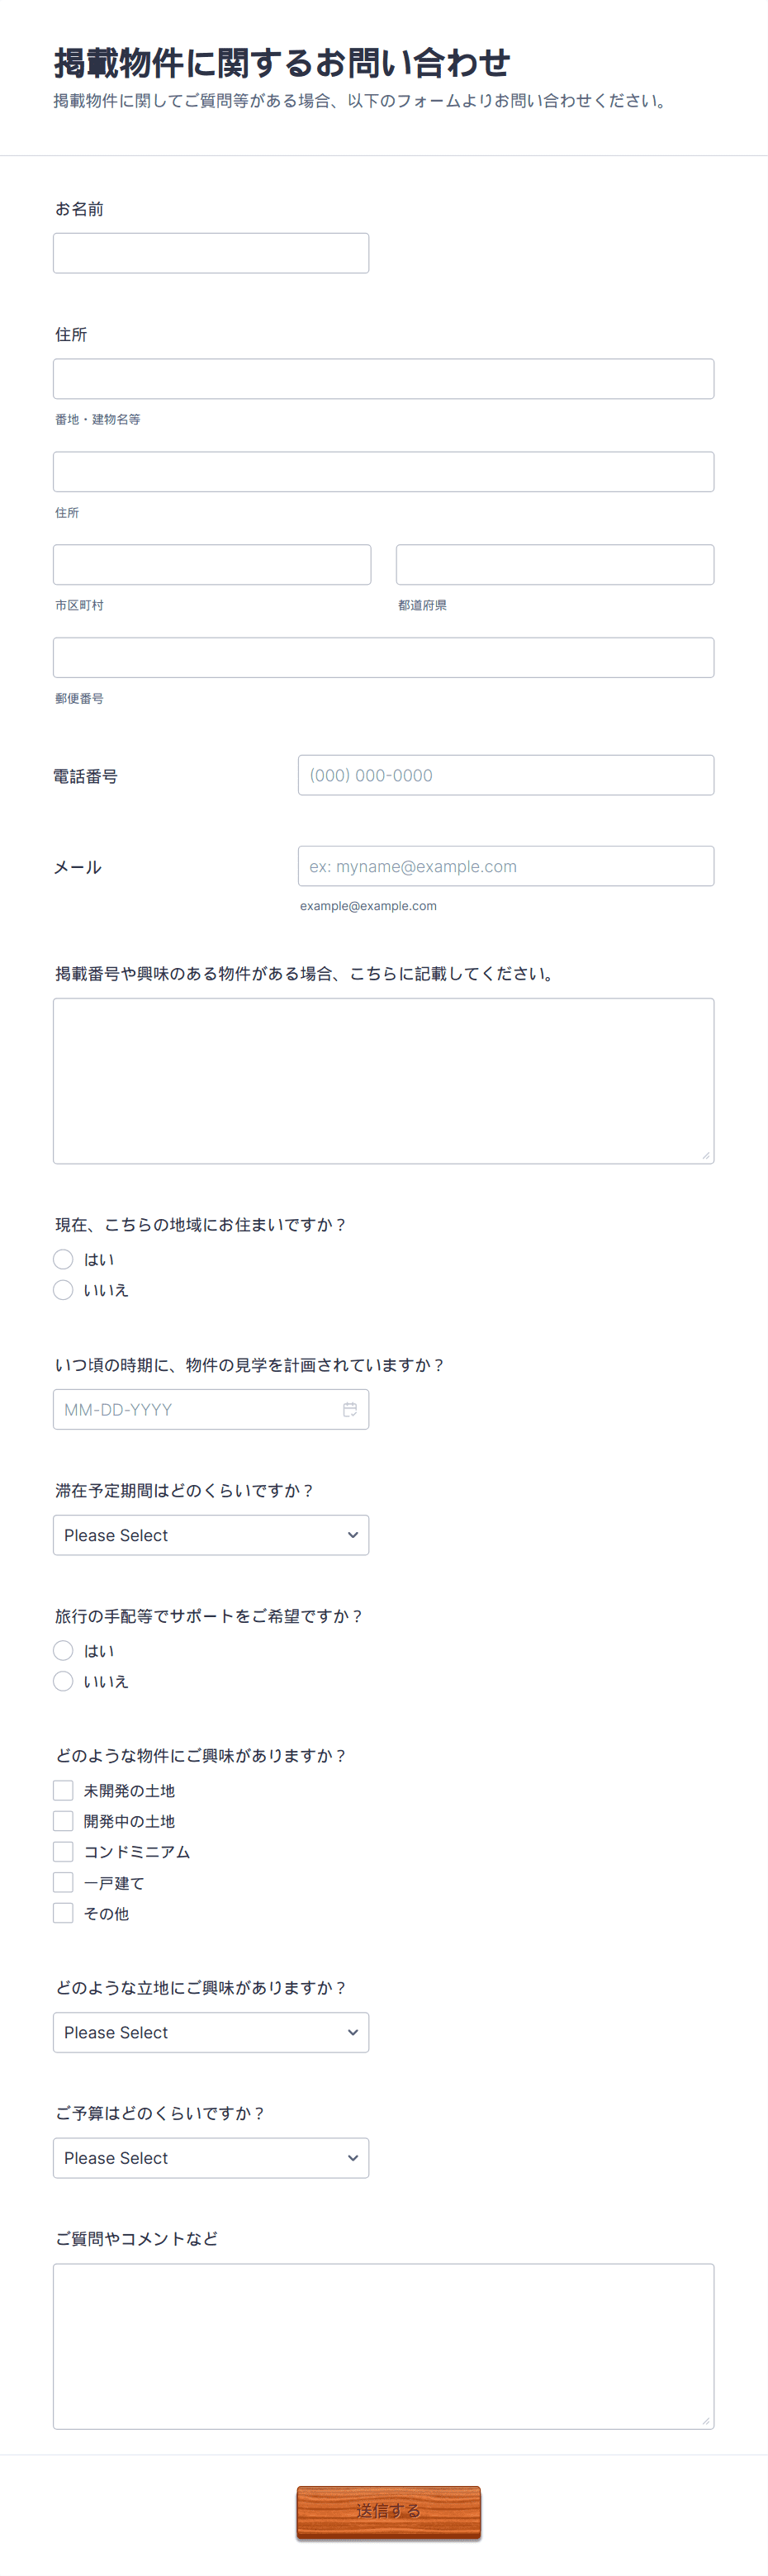Select はい for currently living in this area
Image resolution: width=768 pixels, height=2576 pixels.
point(63,1259)
